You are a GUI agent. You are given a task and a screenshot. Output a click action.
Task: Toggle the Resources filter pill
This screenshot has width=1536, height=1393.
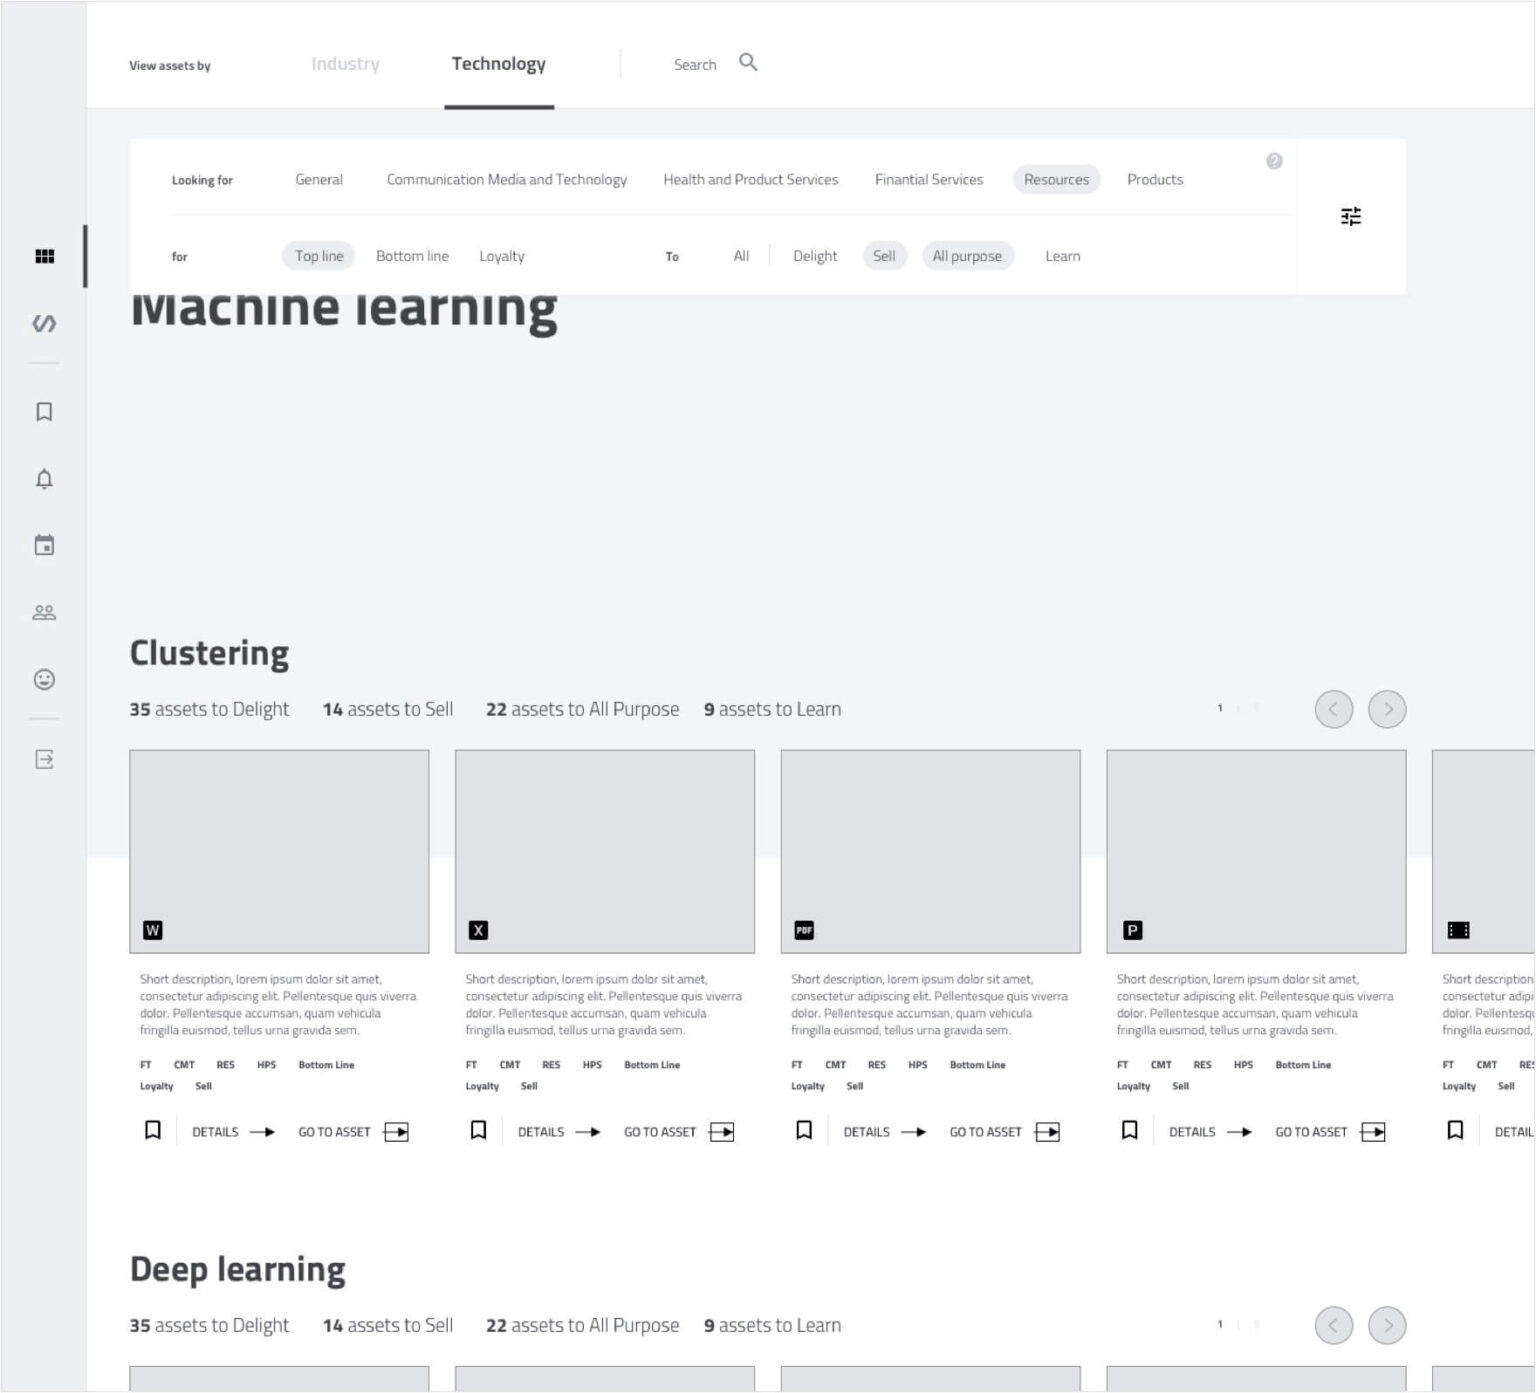1056,179
